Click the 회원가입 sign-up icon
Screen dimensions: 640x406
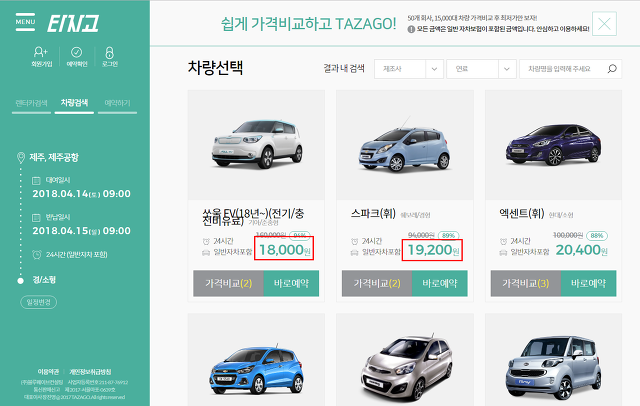(41, 52)
